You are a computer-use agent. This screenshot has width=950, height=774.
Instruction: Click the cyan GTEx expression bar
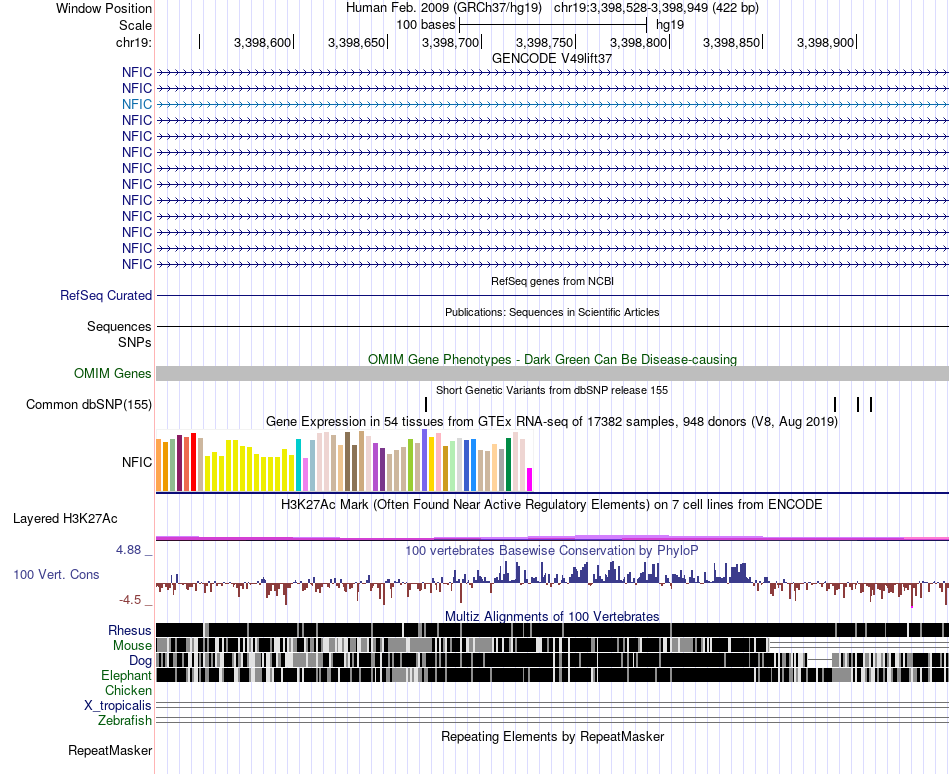(298, 465)
